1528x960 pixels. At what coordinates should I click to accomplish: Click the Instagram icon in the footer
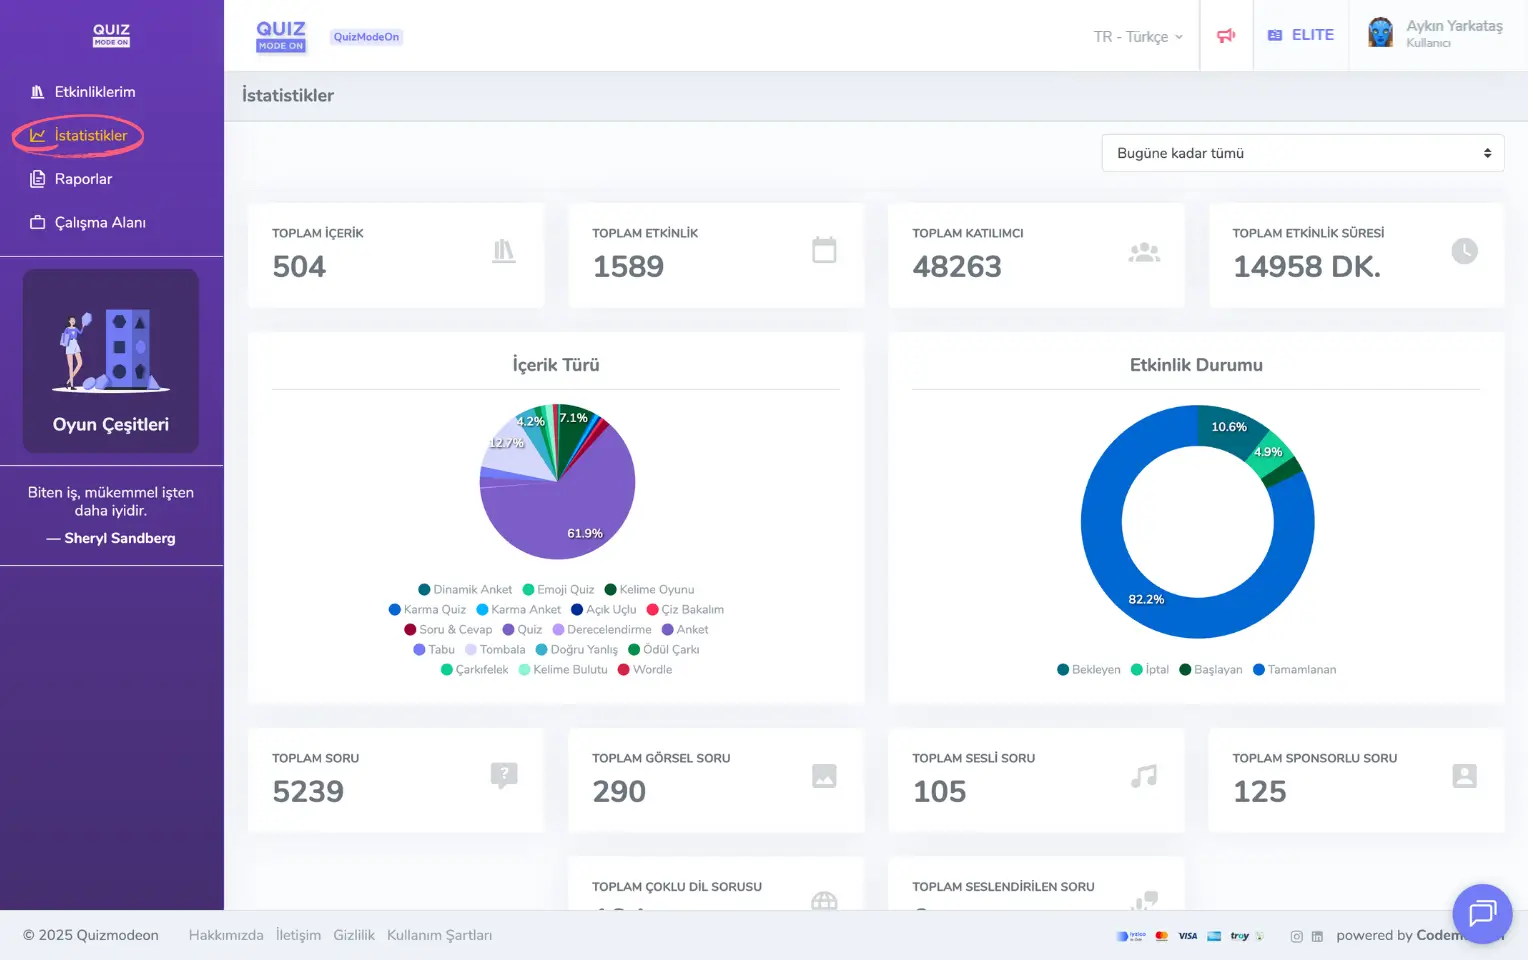[x=1296, y=936]
